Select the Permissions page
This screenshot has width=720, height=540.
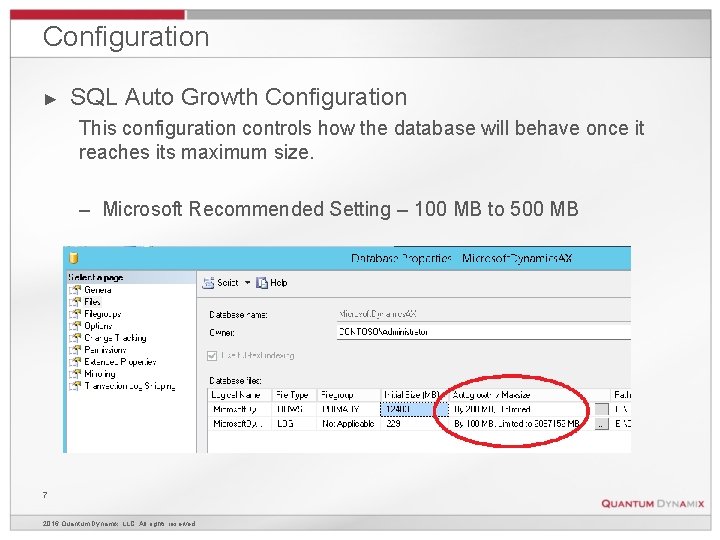point(105,350)
